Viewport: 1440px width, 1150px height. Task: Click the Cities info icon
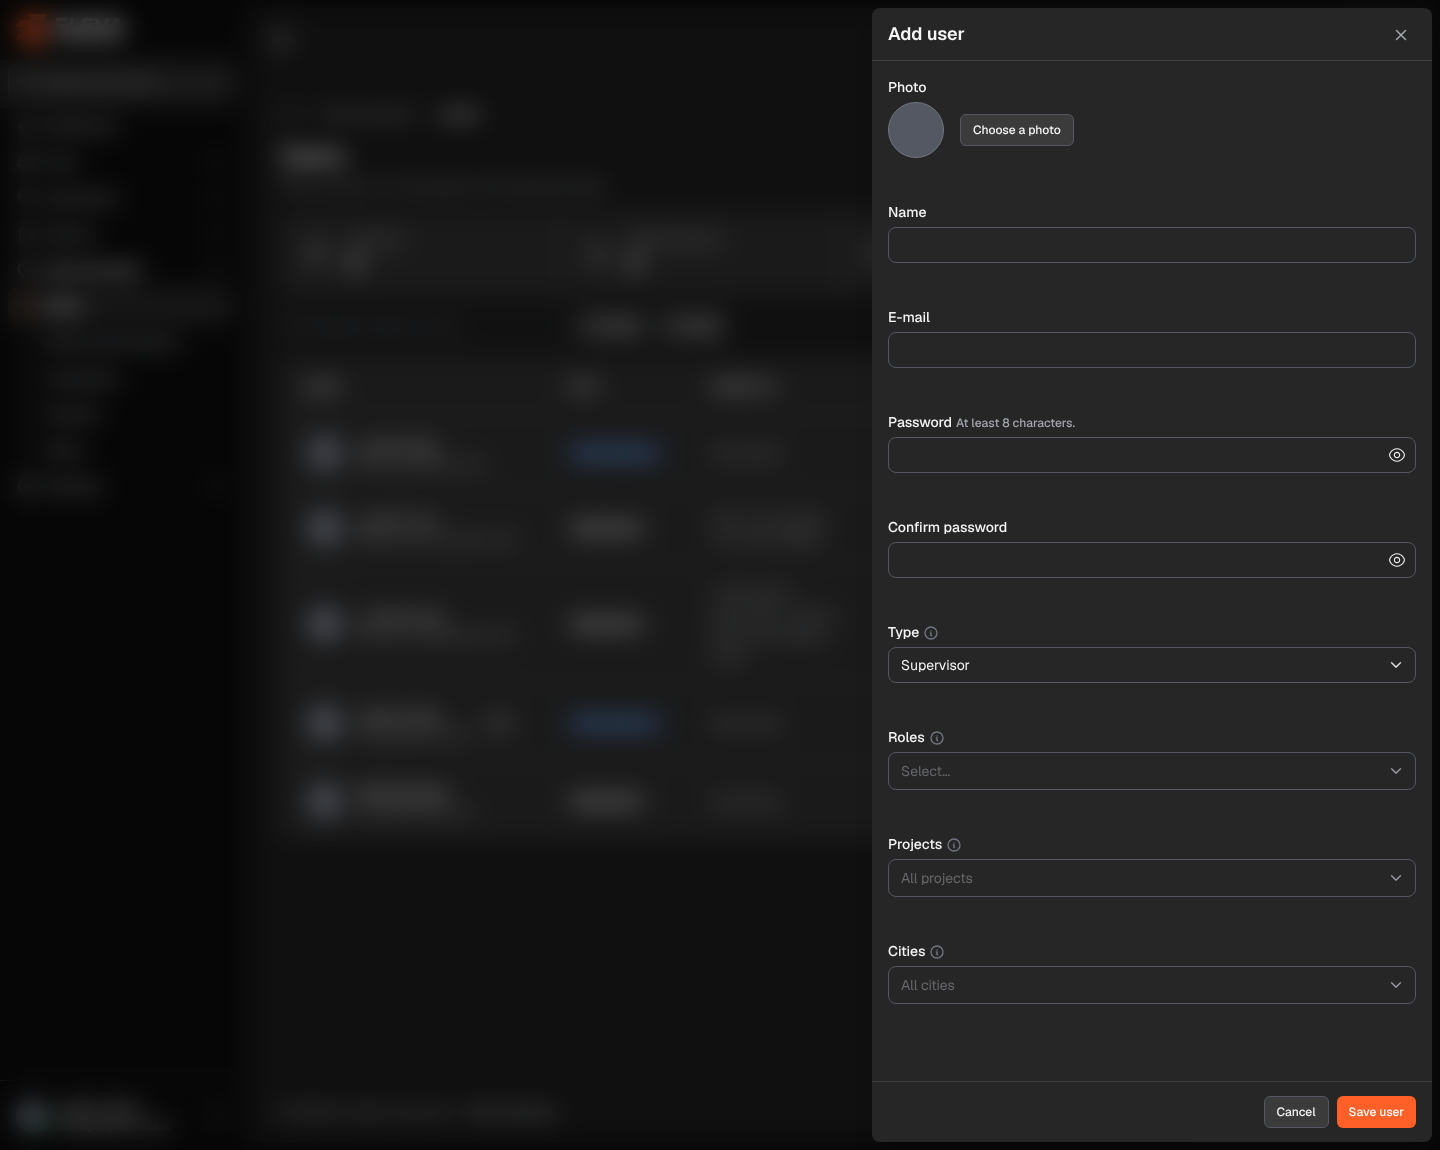point(937,952)
